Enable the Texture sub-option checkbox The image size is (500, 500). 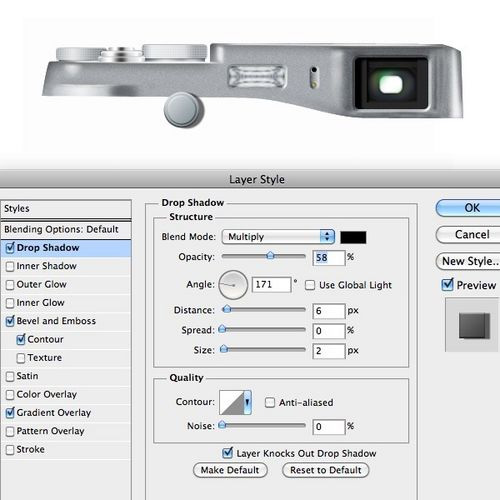click(21, 358)
